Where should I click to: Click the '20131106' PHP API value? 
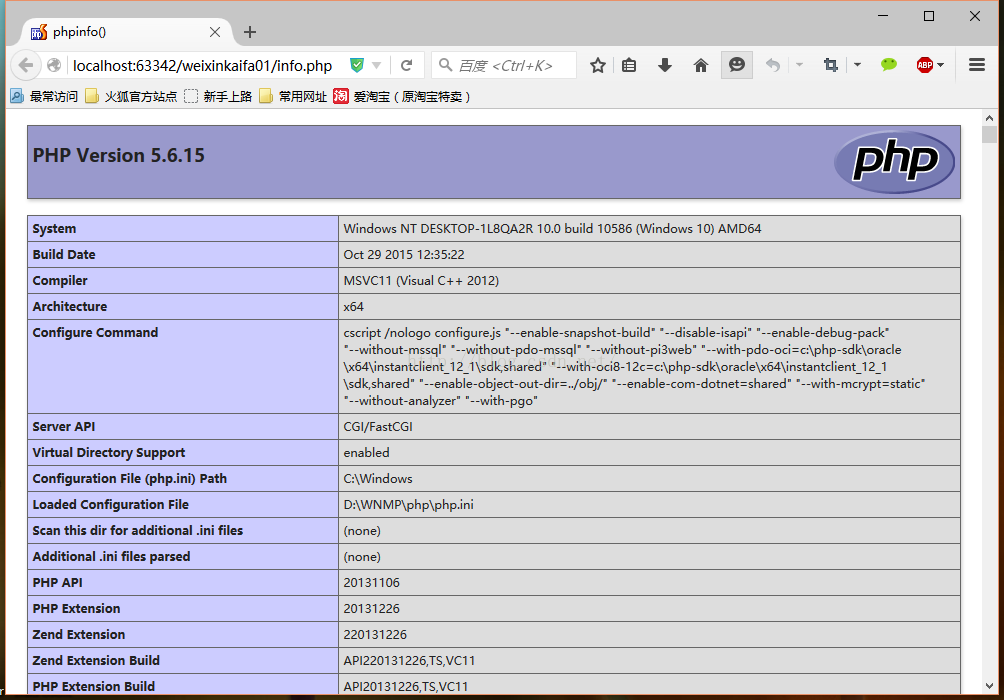point(371,583)
